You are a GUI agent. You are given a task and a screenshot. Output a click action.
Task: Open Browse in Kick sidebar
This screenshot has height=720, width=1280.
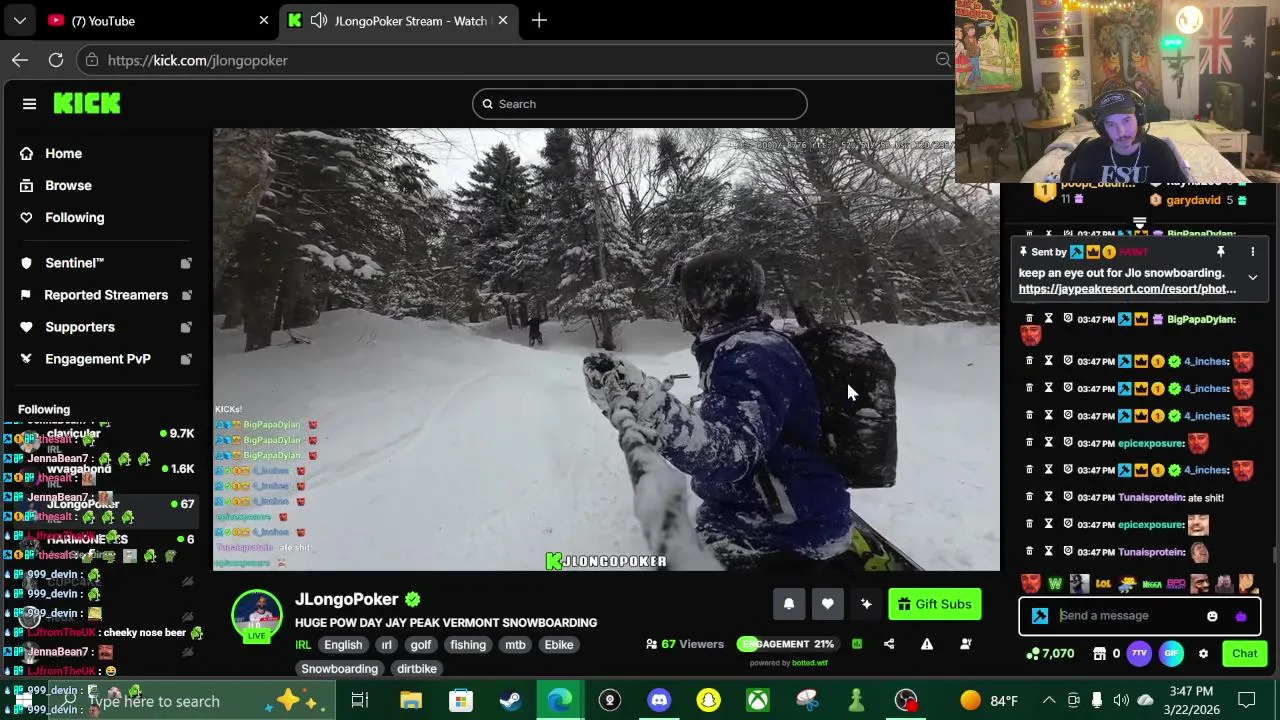click(x=68, y=185)
